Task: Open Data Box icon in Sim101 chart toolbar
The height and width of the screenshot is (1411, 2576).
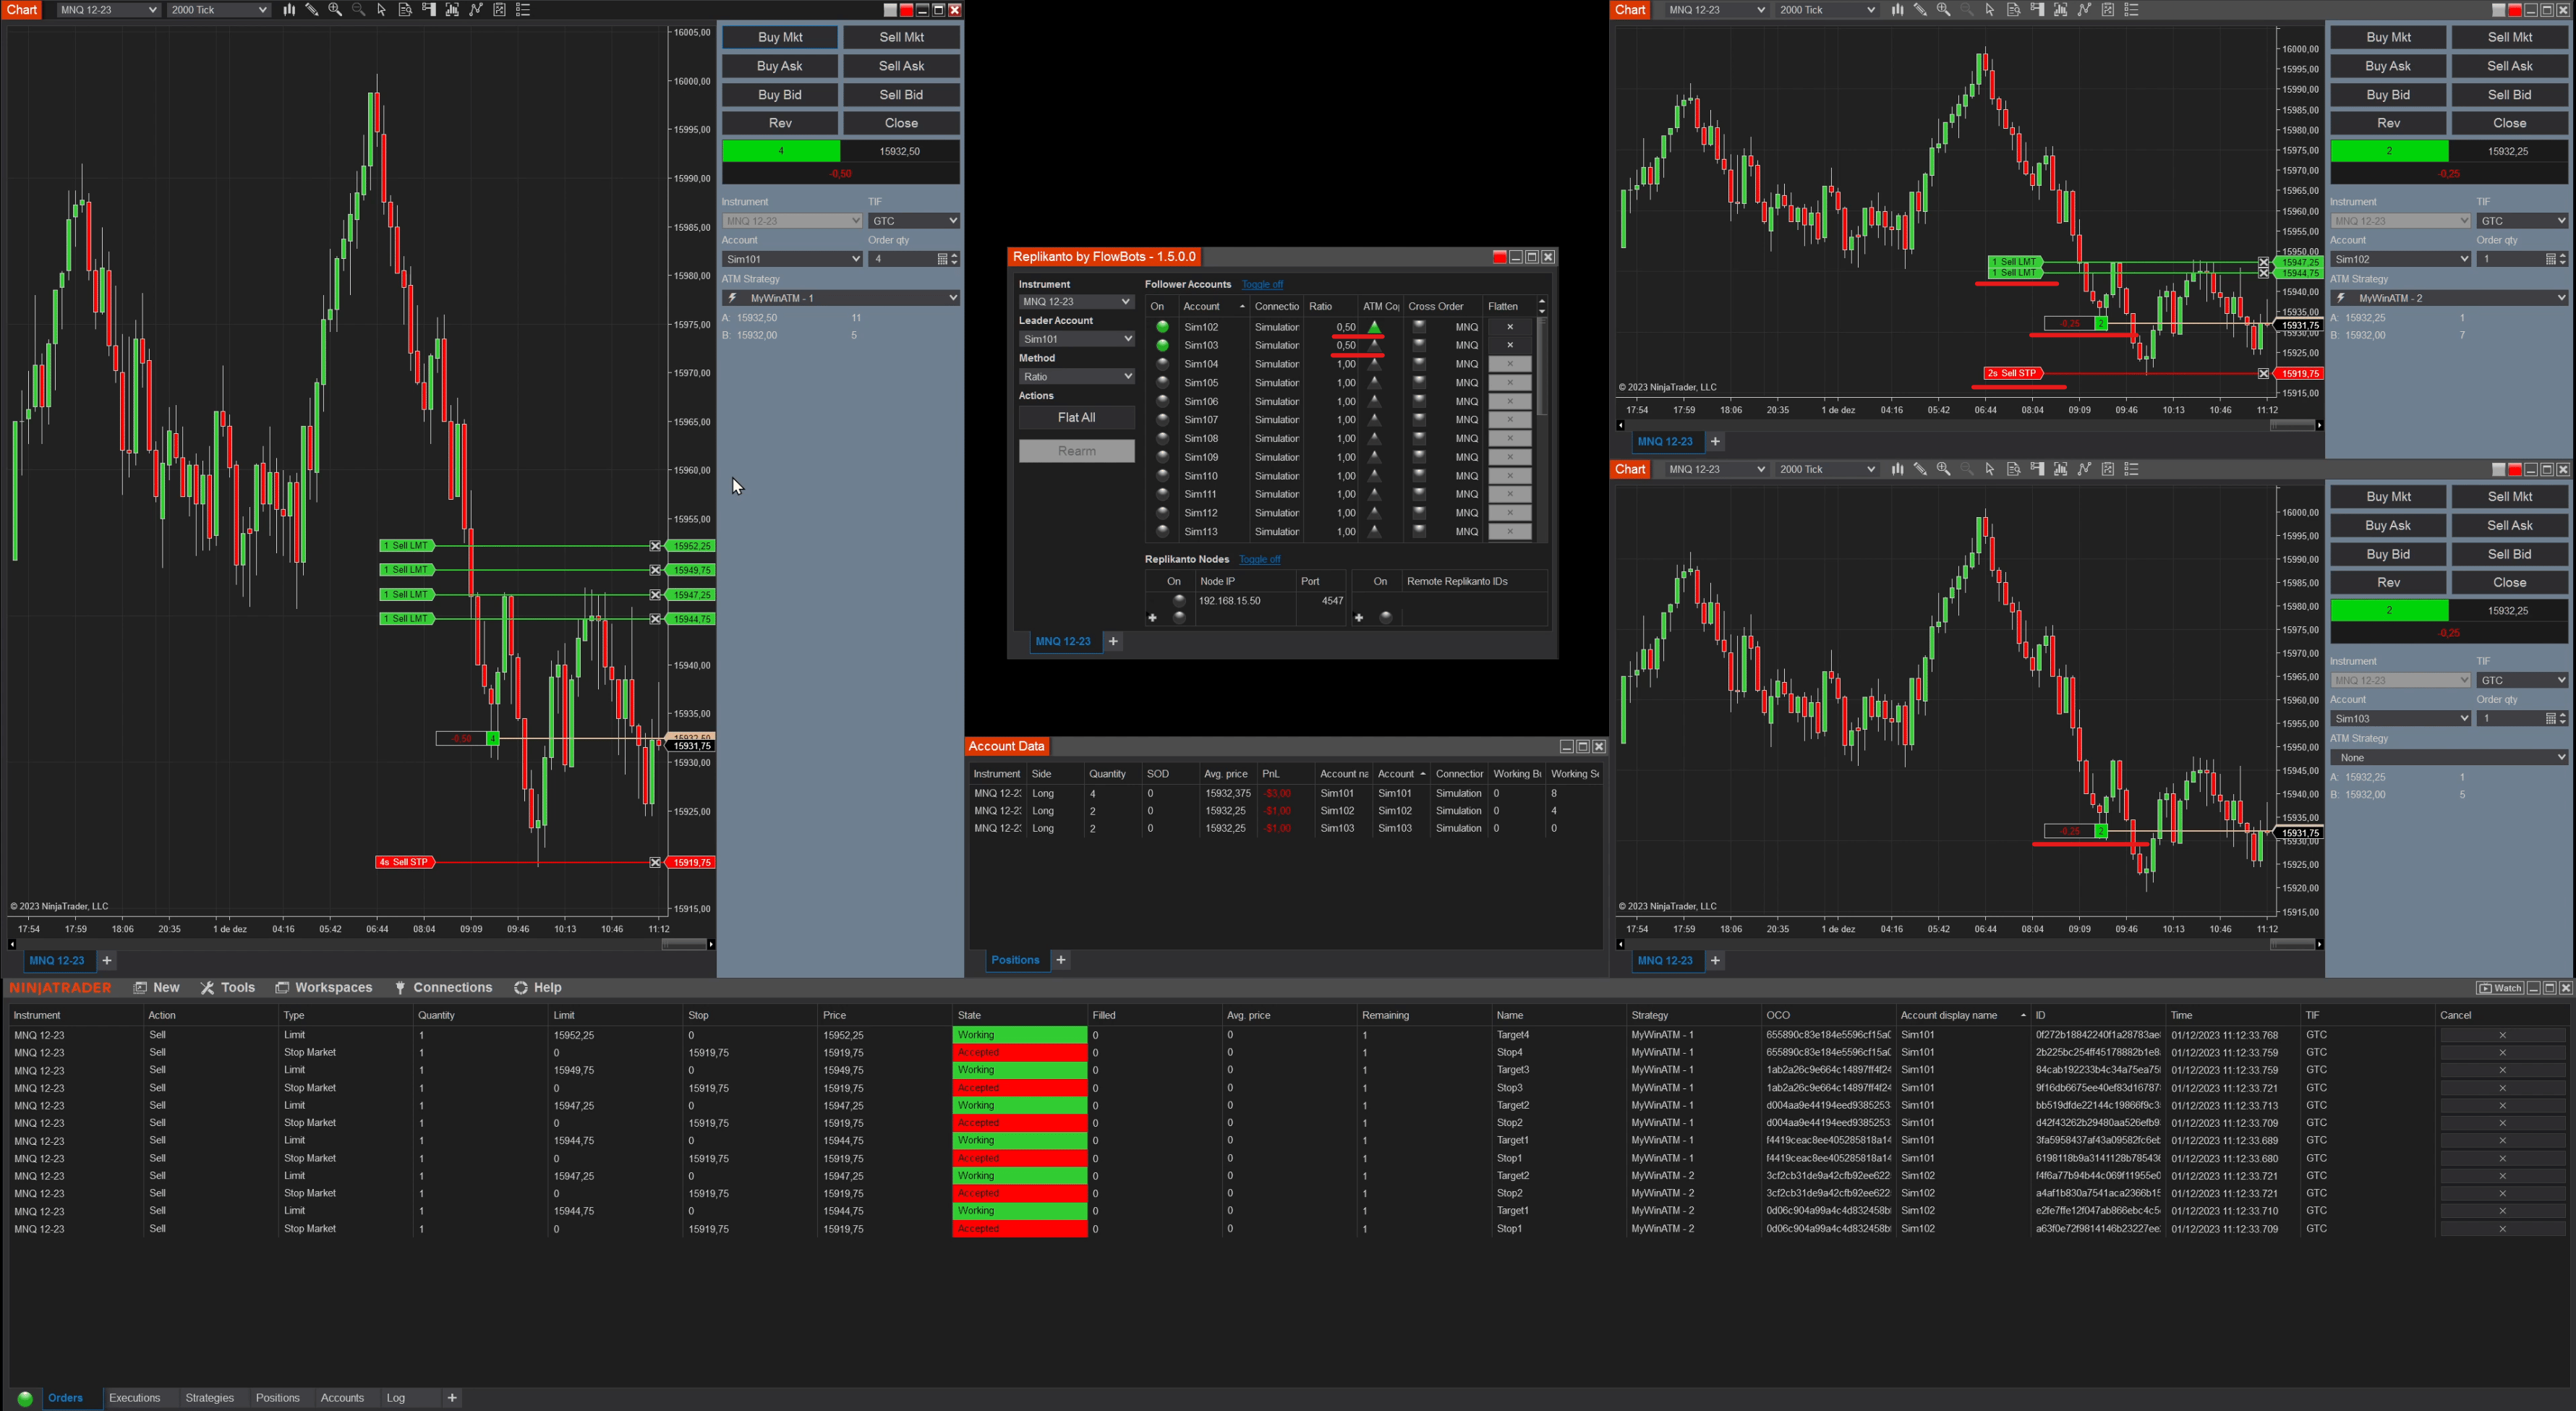Action: pos(405,10)
